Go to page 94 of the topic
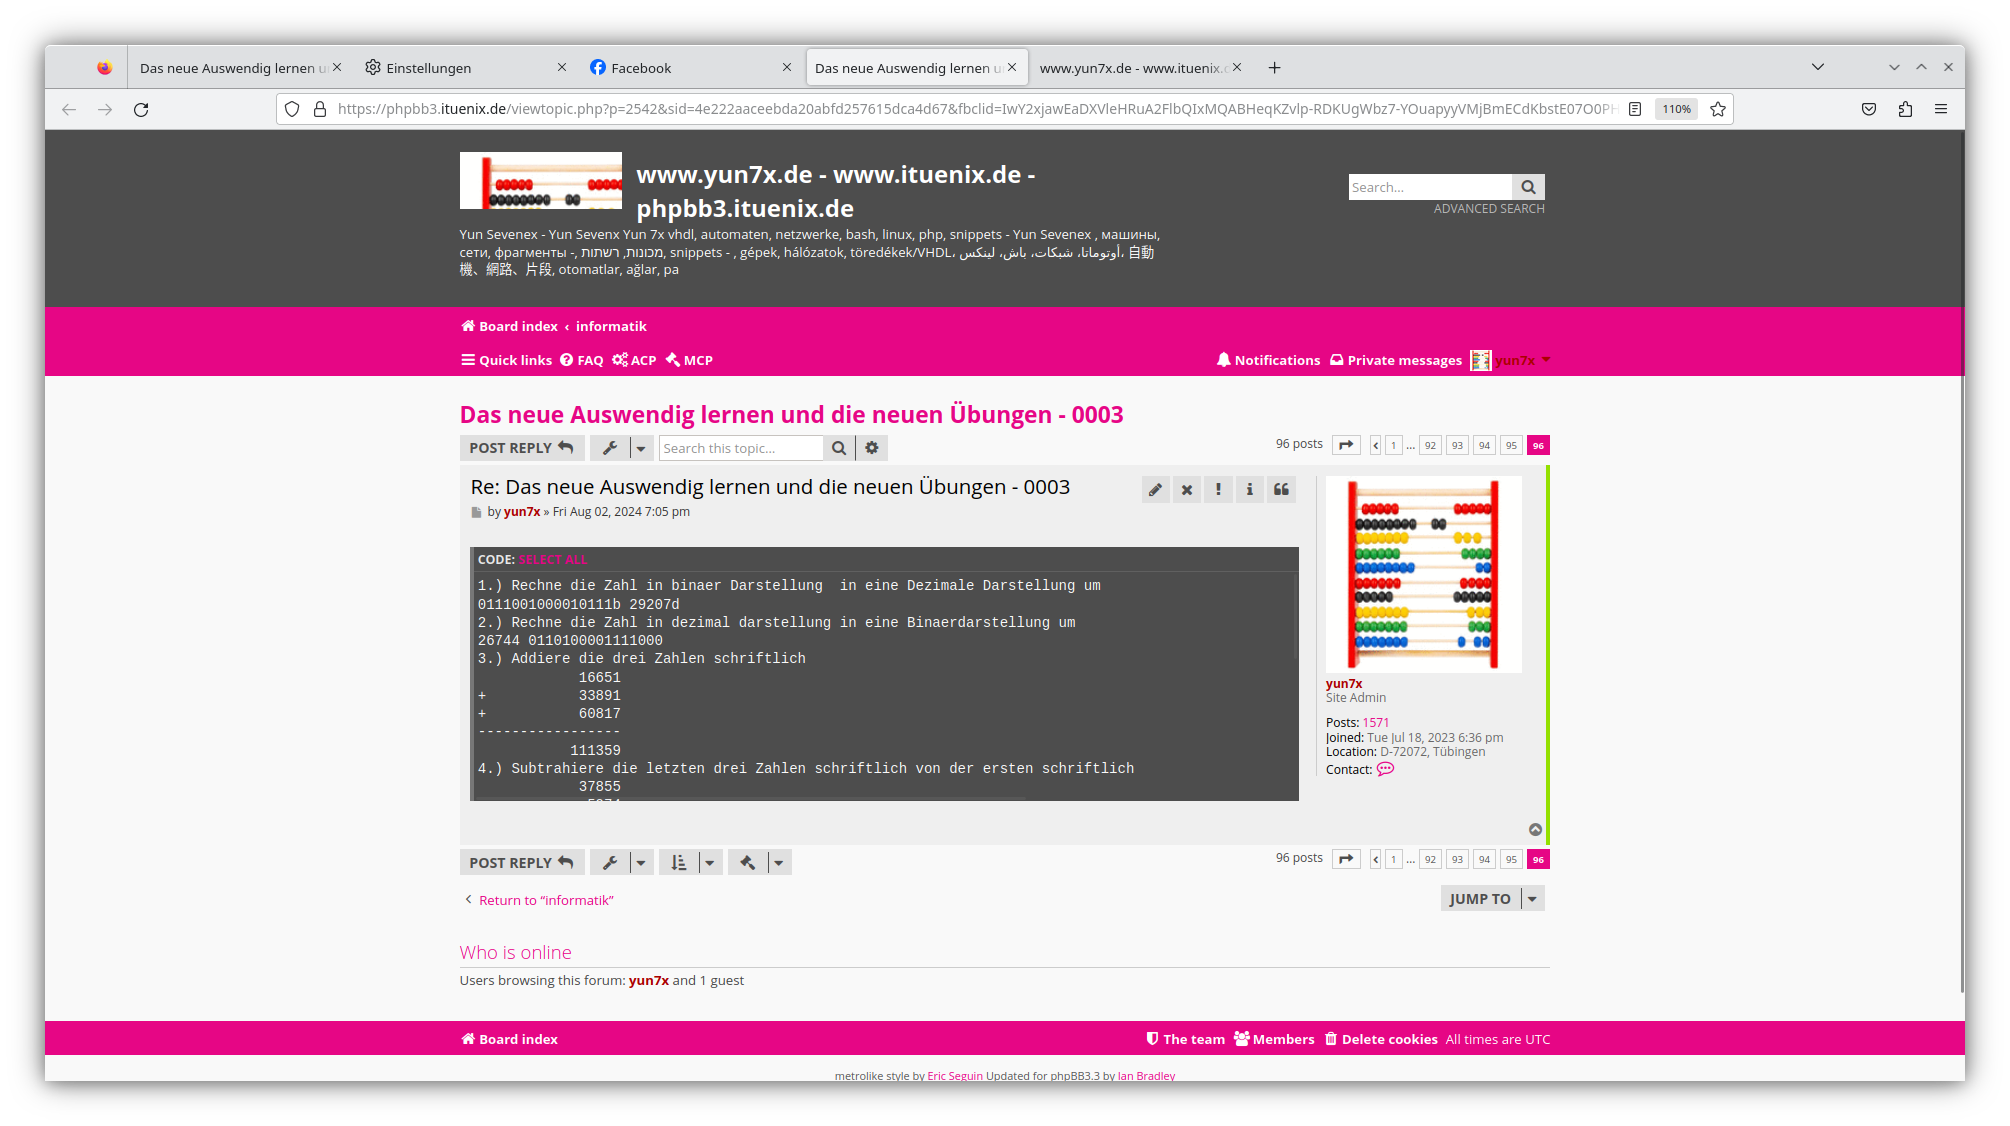 [x=1484, y=445]
